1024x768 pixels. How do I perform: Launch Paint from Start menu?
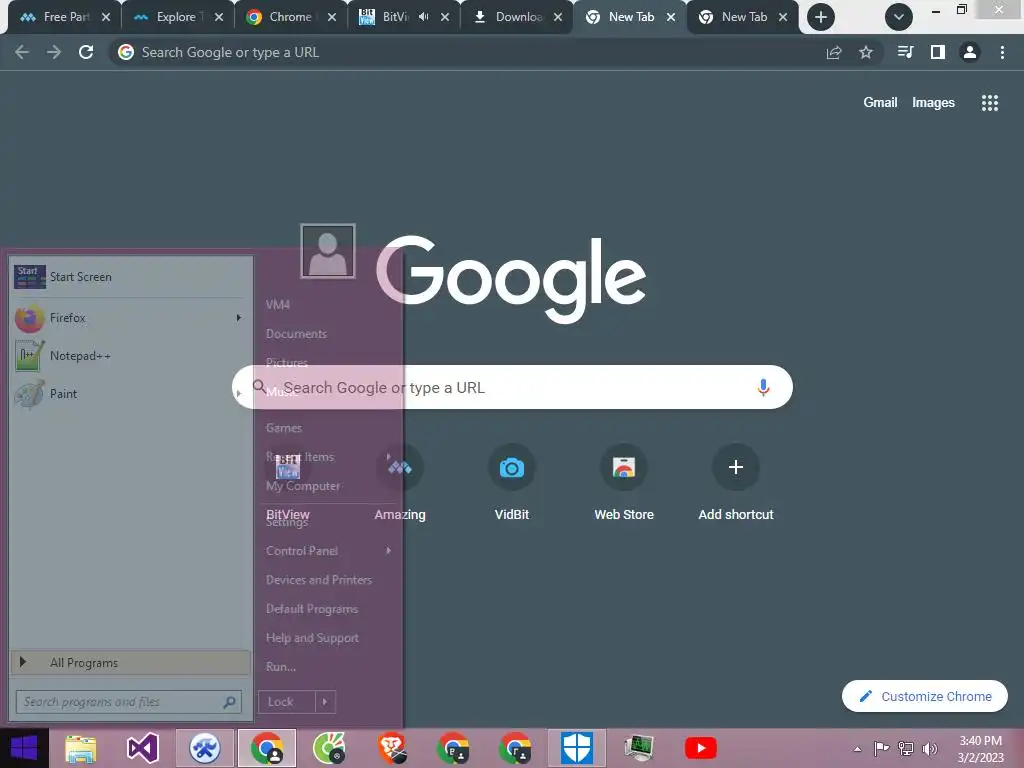coord(130,394)
